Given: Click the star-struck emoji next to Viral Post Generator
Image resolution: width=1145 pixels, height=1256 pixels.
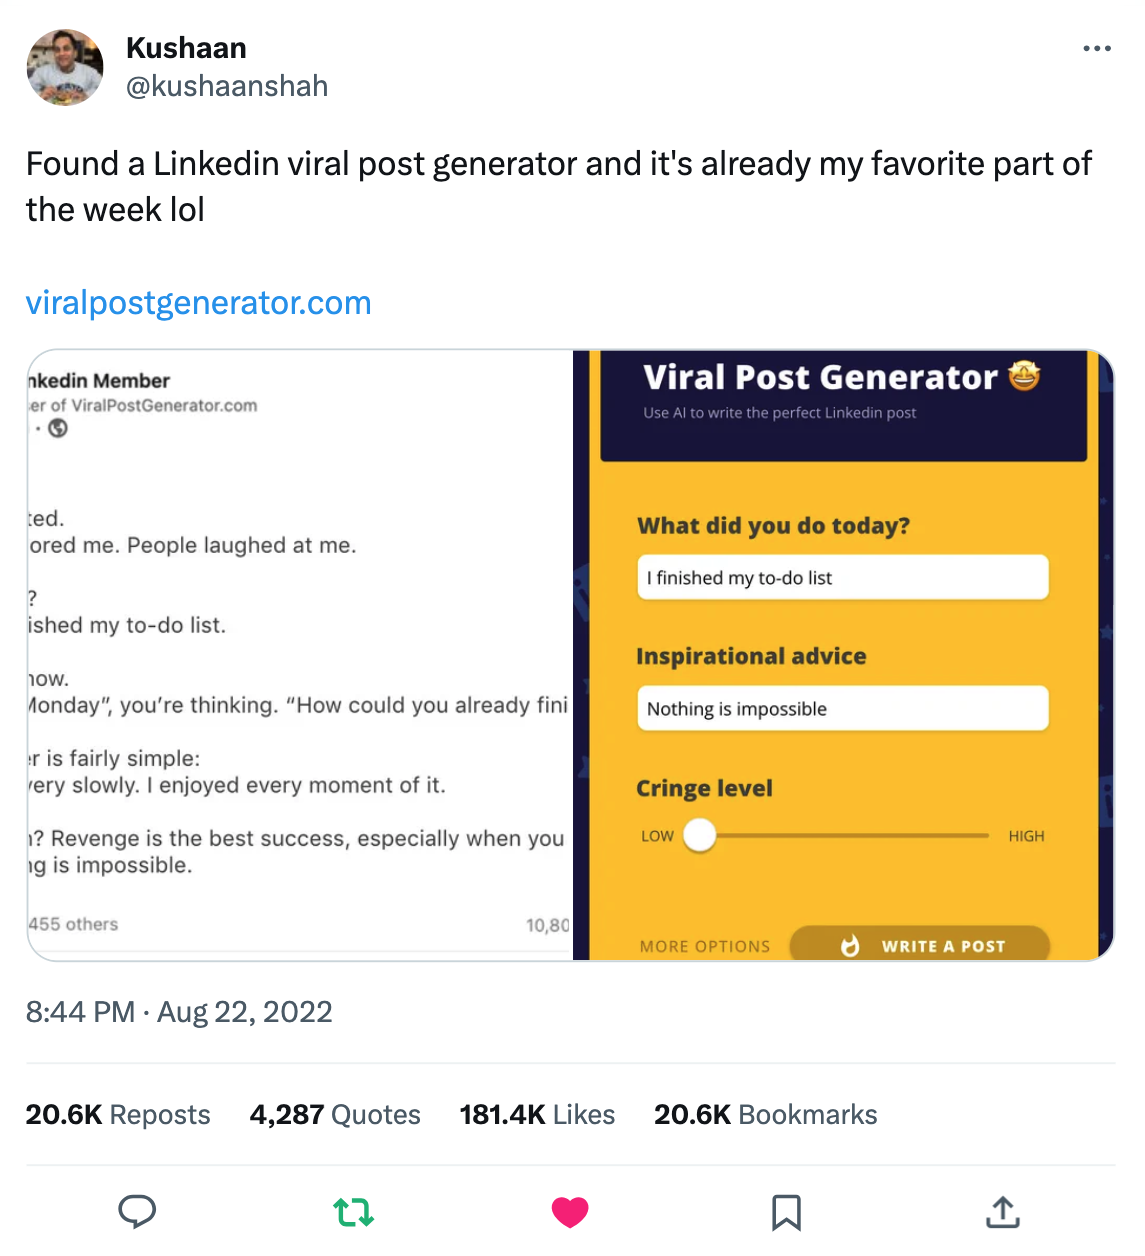Looking at the screenshot, I should click(1026, 378).
